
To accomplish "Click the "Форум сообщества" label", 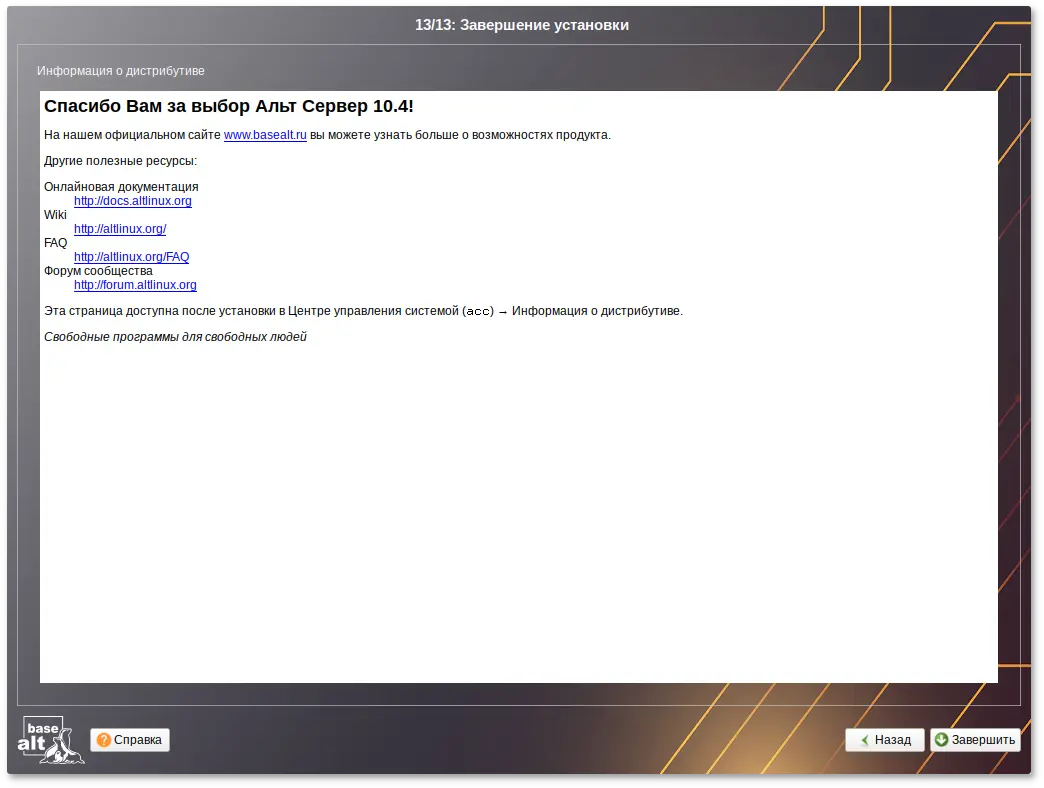I will tap(98, 271).
